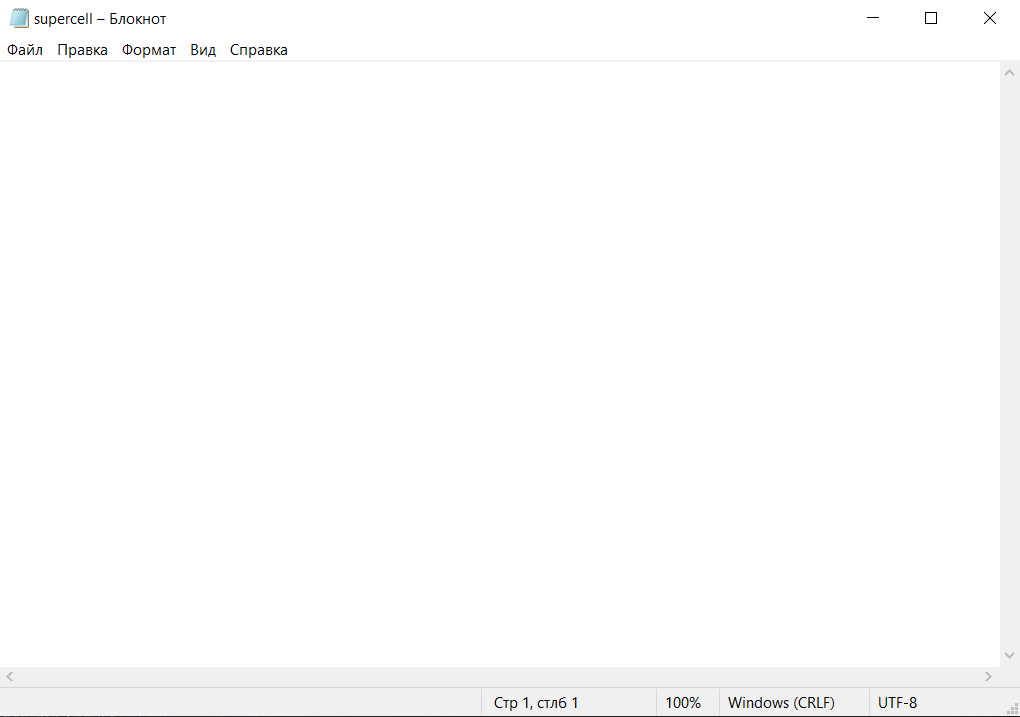Minimize the Блокнот window
This screenshot has height=717, width=1020.
click(872, 18)
